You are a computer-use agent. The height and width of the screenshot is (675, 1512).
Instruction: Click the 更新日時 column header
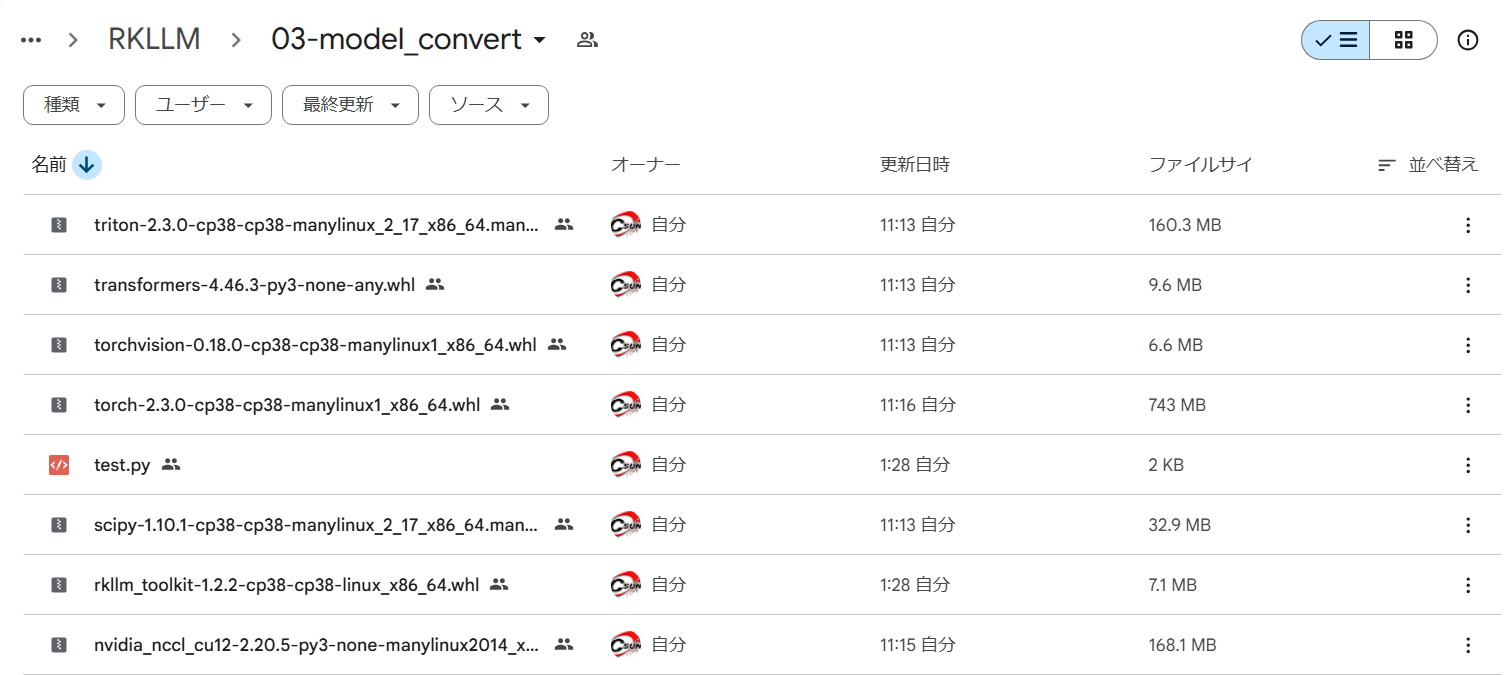(914, 165)
